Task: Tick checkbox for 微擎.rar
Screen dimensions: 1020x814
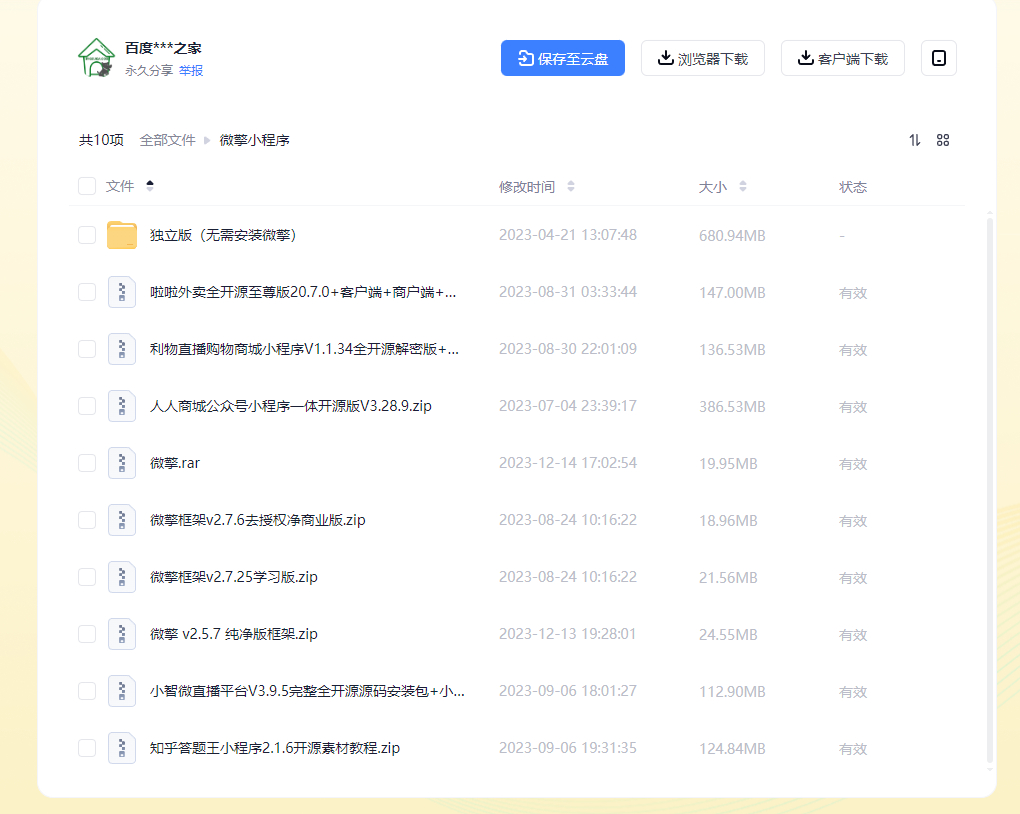Action: 87,463
